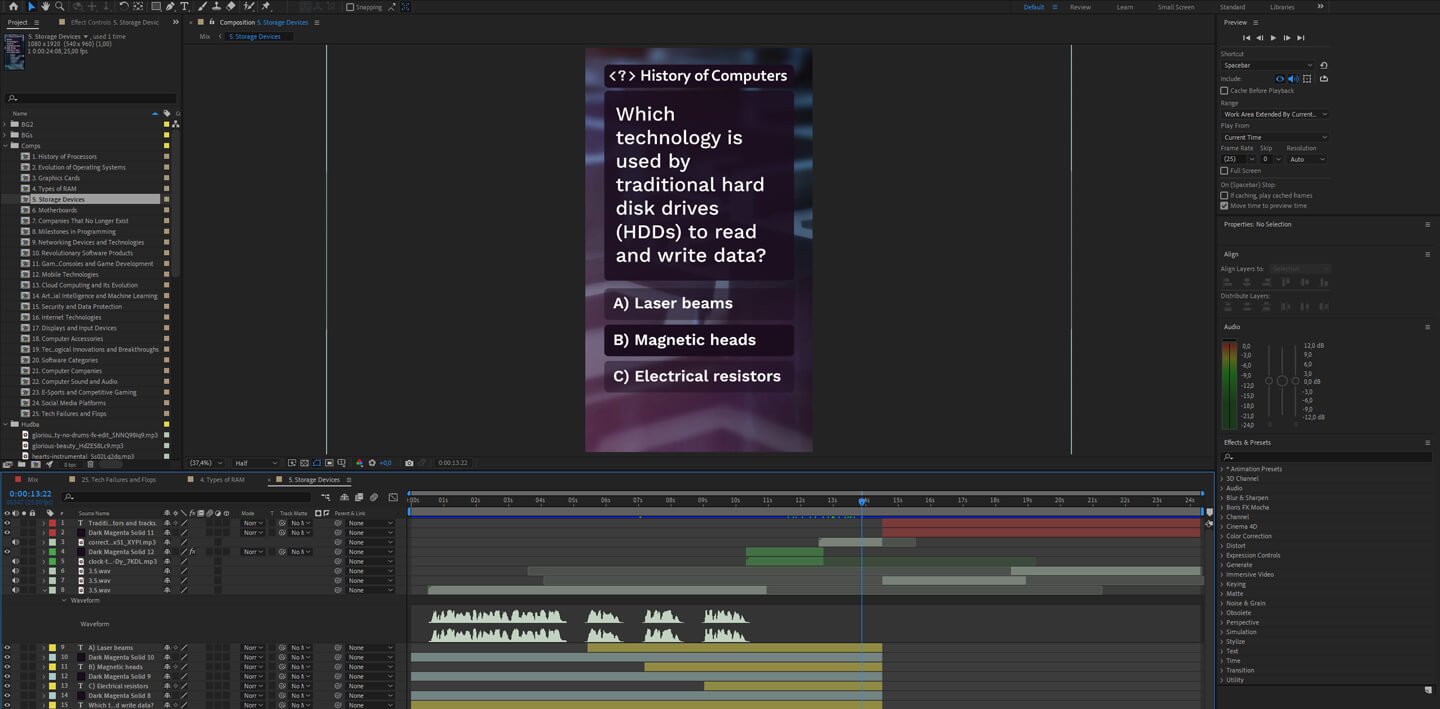Viewport: 1440px width, 709px height.
Task: Go to first frame in Preview panel
Action: tap(1246, 38)
